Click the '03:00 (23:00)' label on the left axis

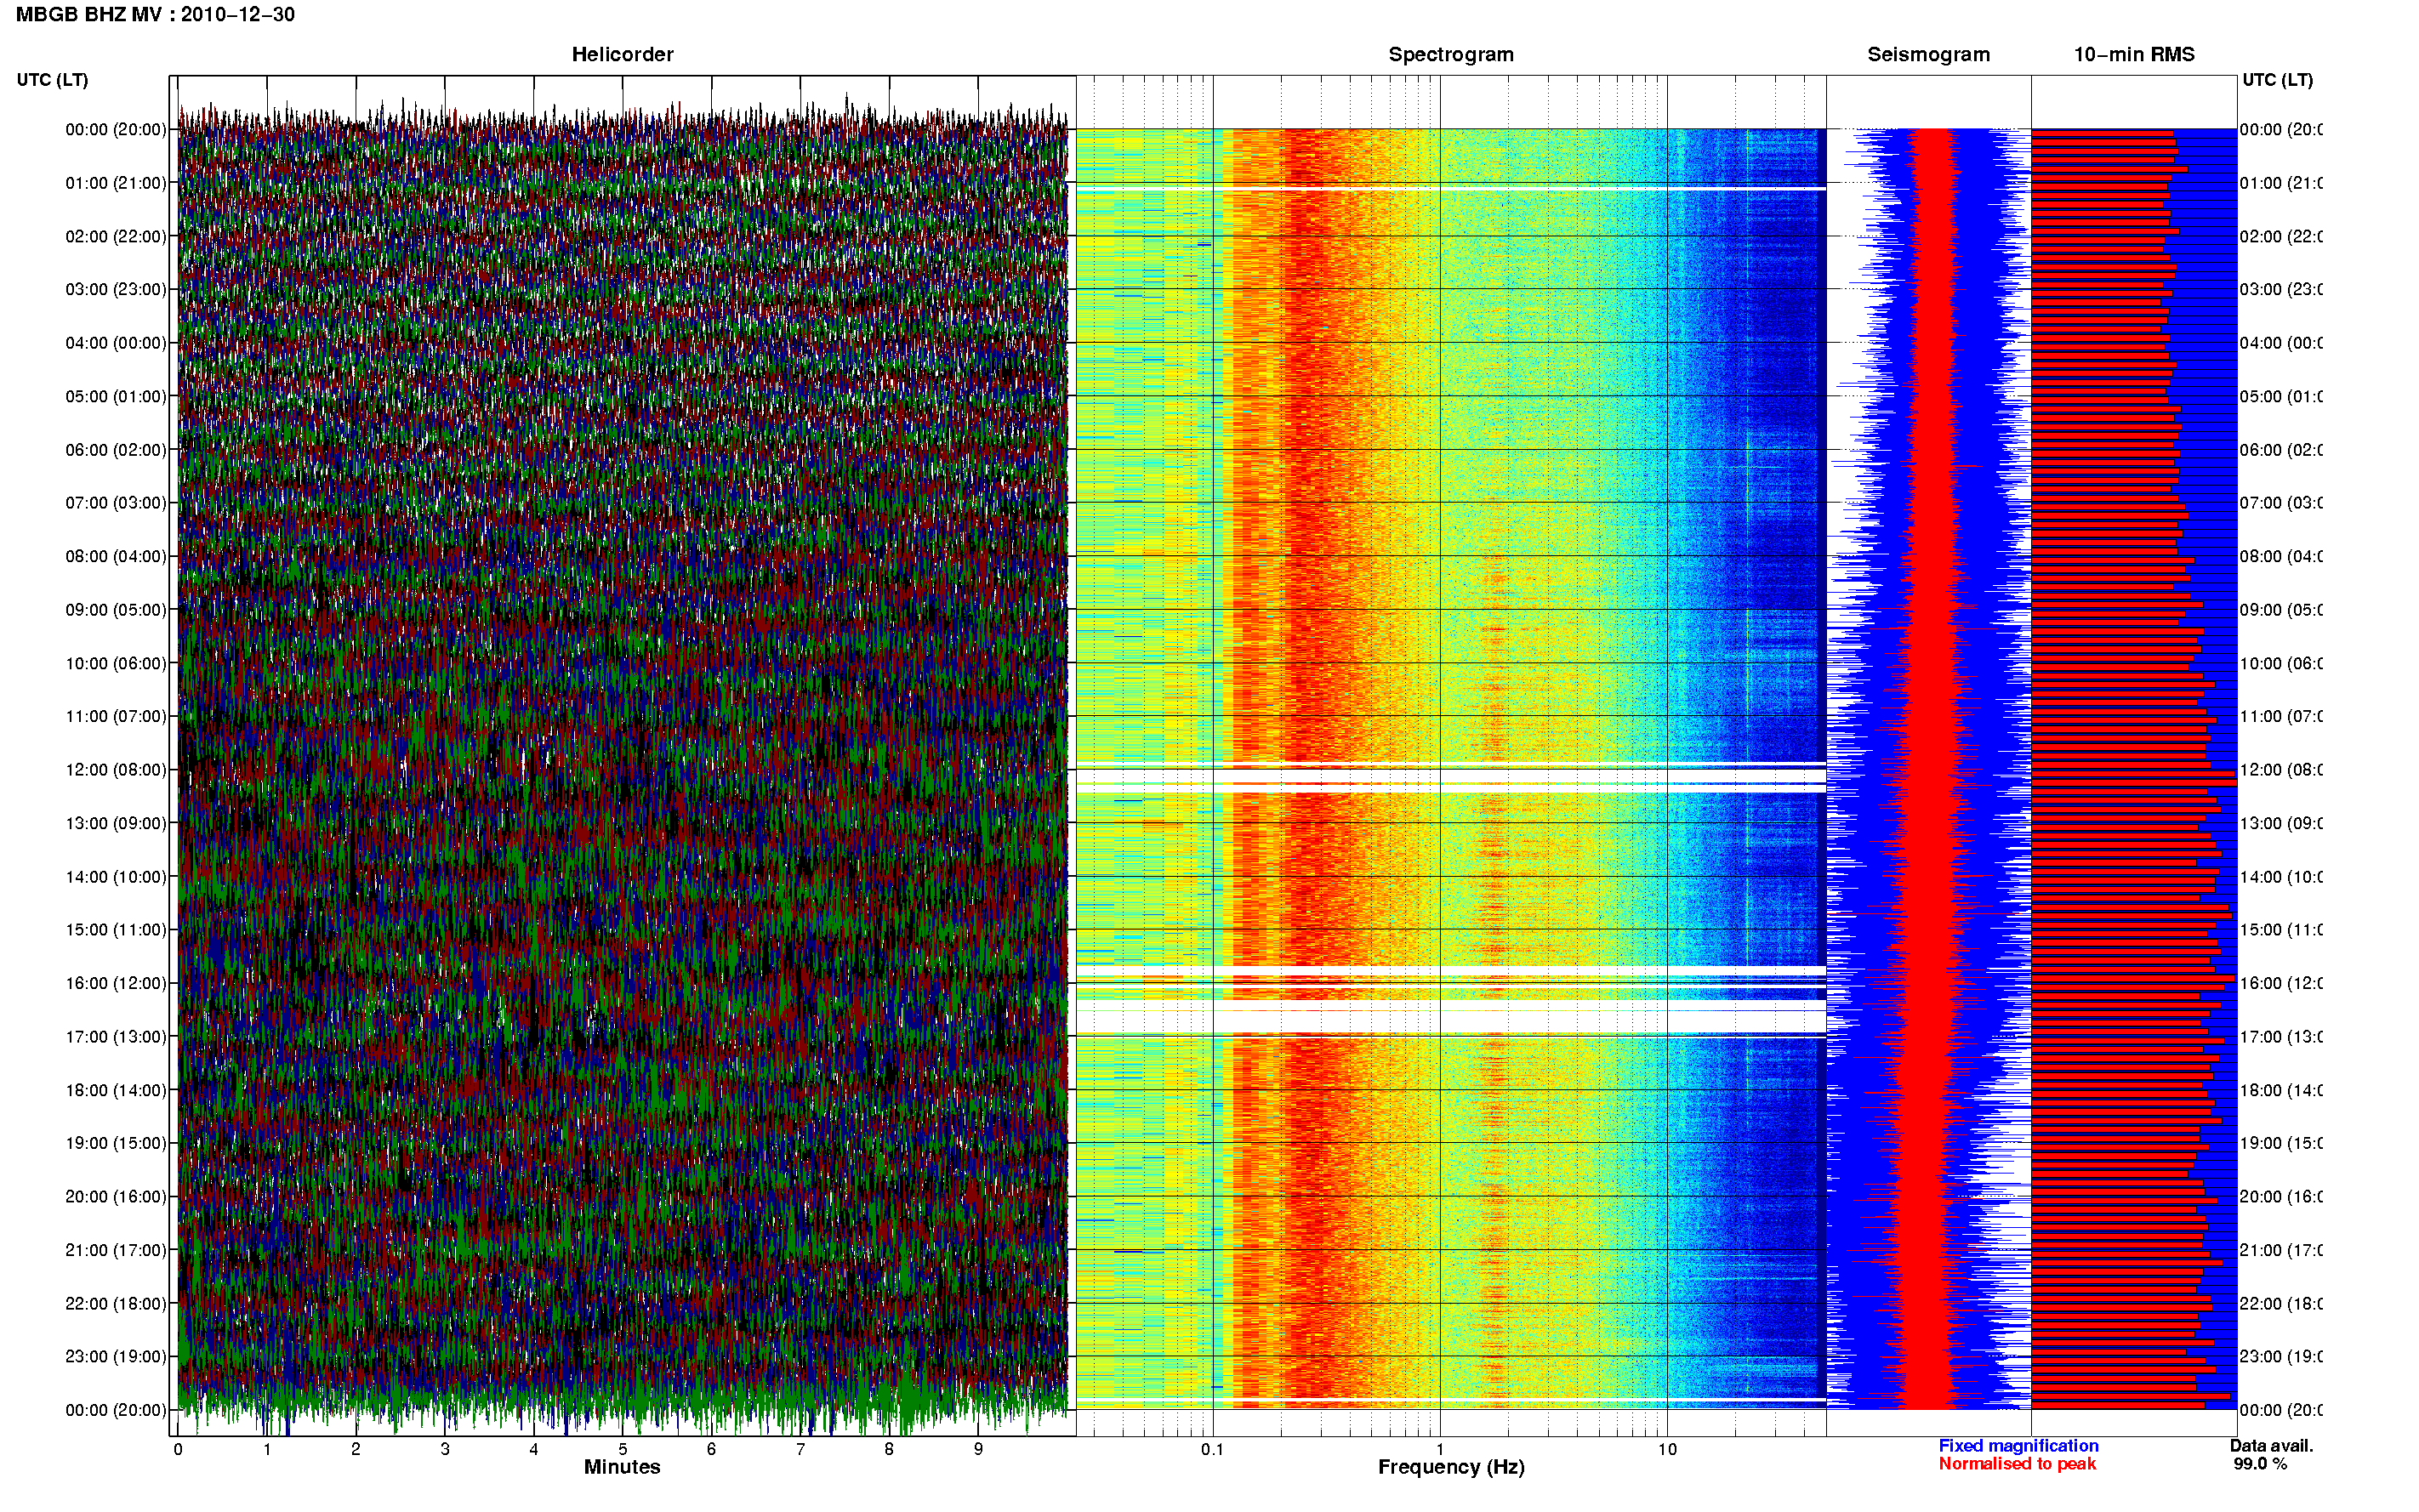click(116, 289)
